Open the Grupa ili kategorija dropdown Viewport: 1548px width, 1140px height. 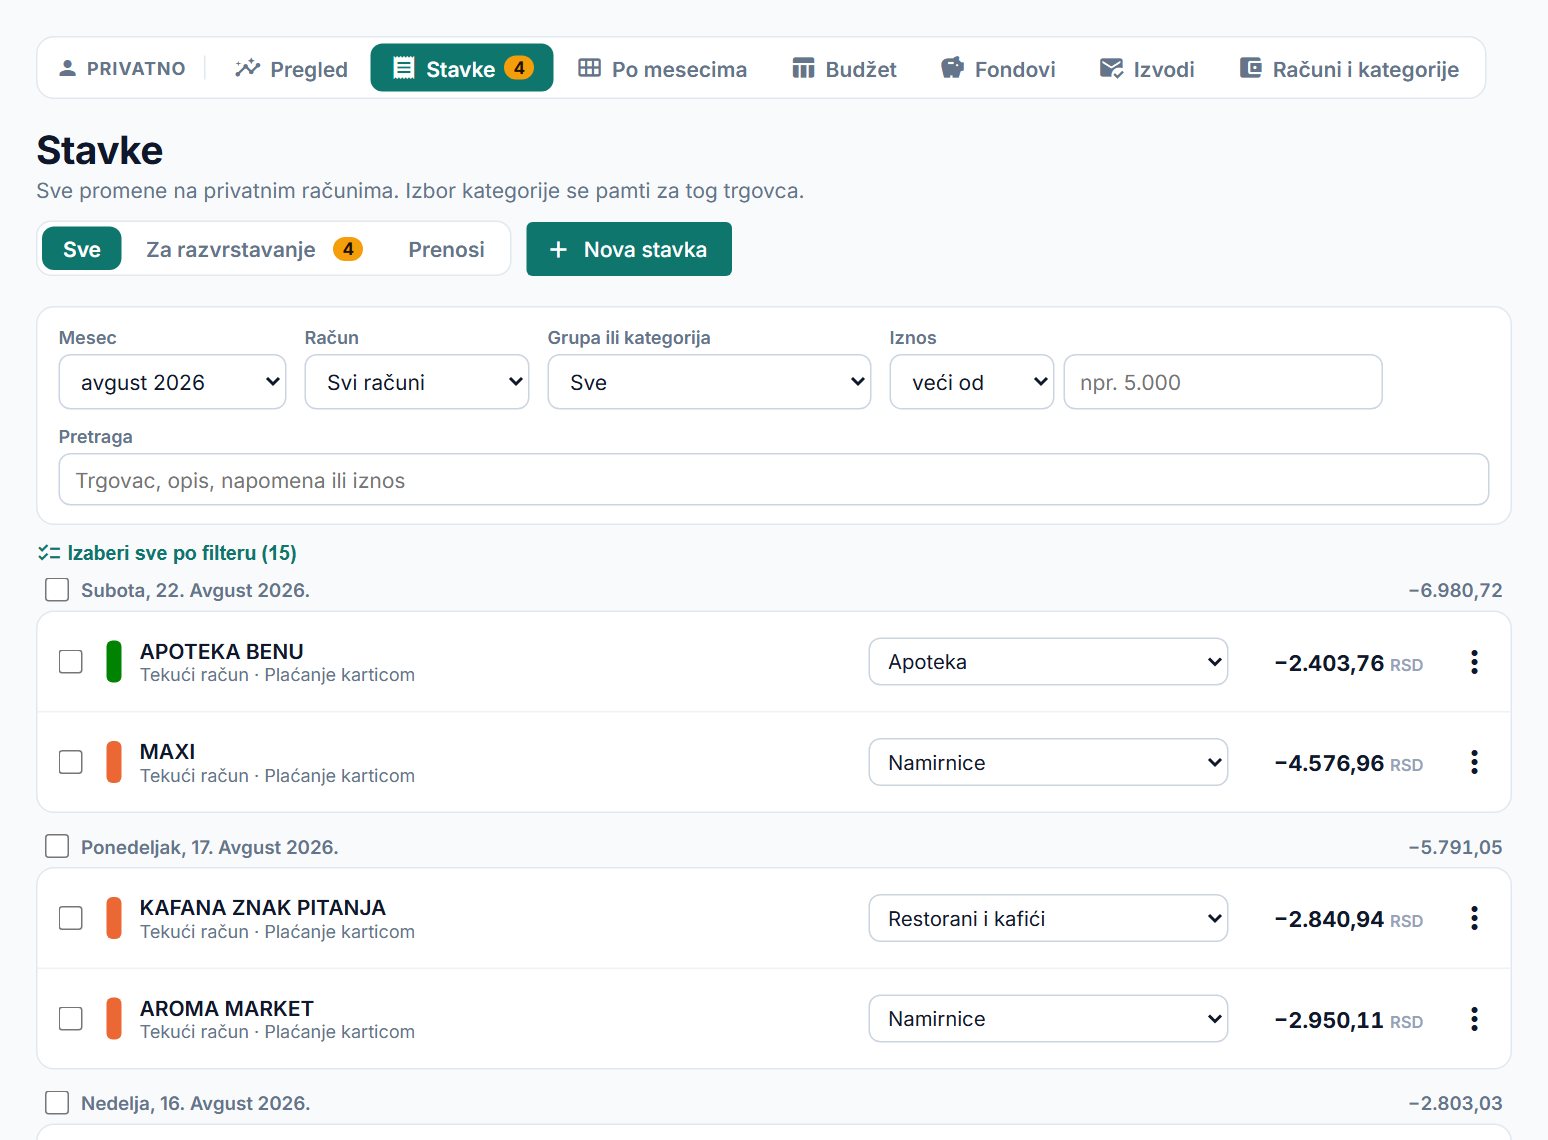coord(709,382)
